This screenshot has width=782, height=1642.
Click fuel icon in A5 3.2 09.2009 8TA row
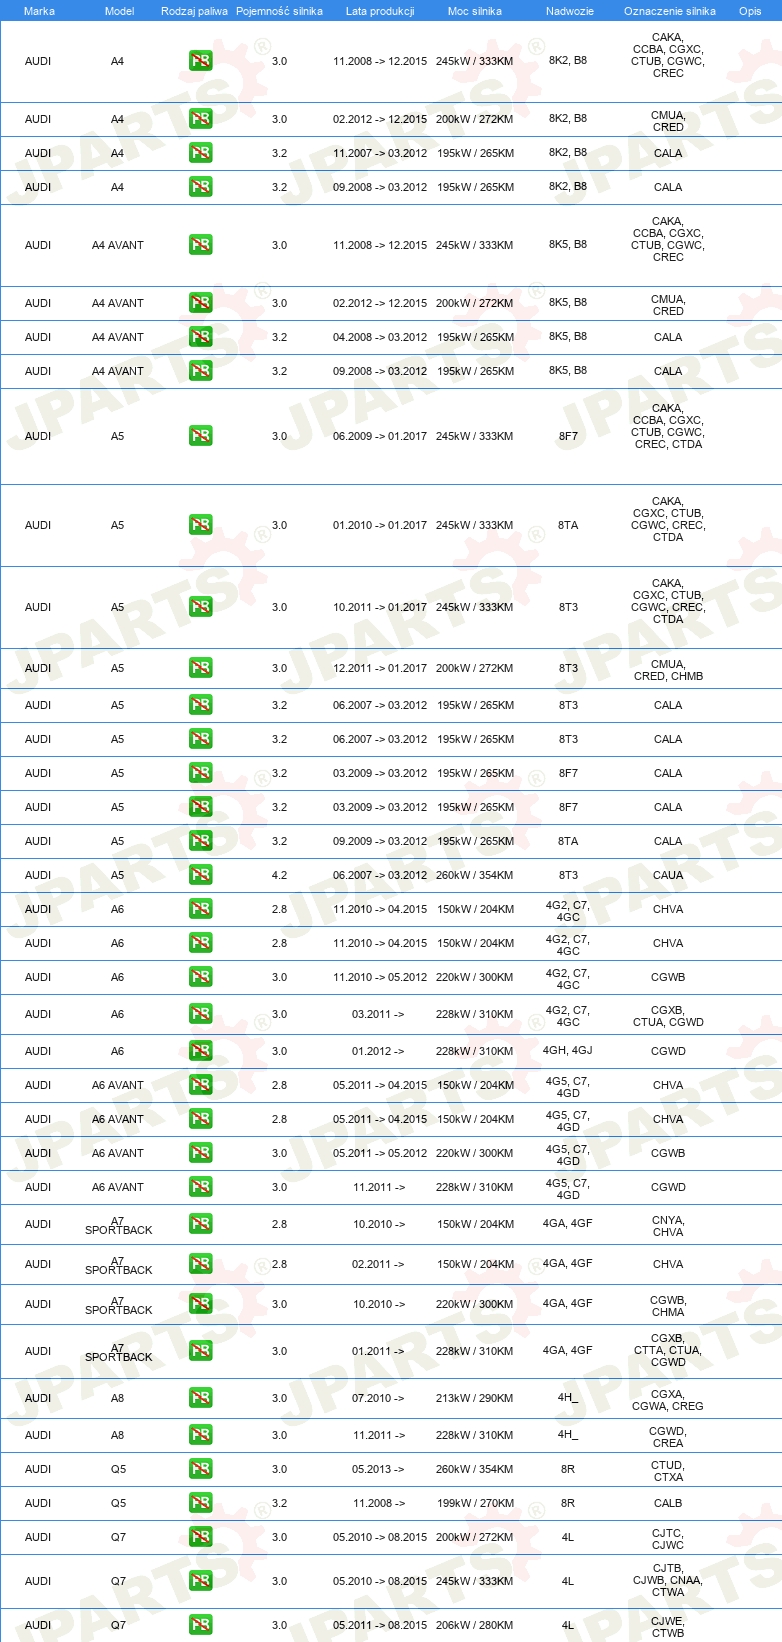pyautogui.click(x=200, y=841)
